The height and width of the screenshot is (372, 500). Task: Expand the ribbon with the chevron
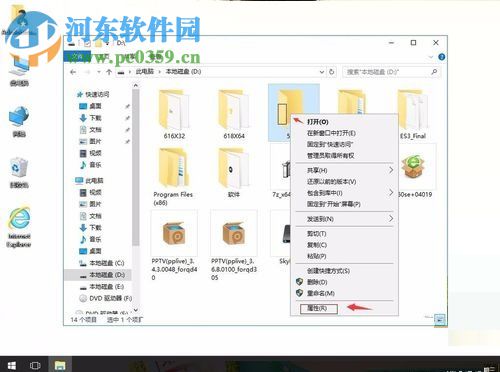coord(431,57)
